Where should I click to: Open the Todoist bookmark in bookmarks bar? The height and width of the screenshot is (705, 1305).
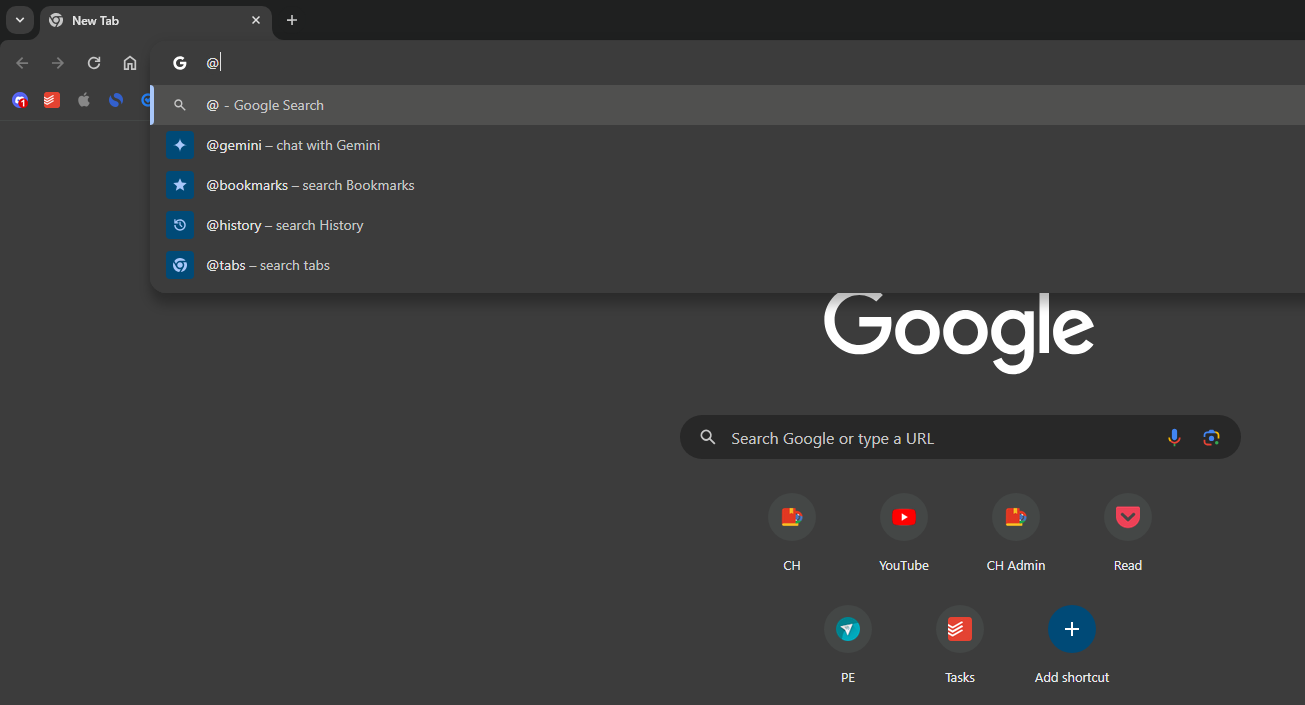click(x=52, y=100)
